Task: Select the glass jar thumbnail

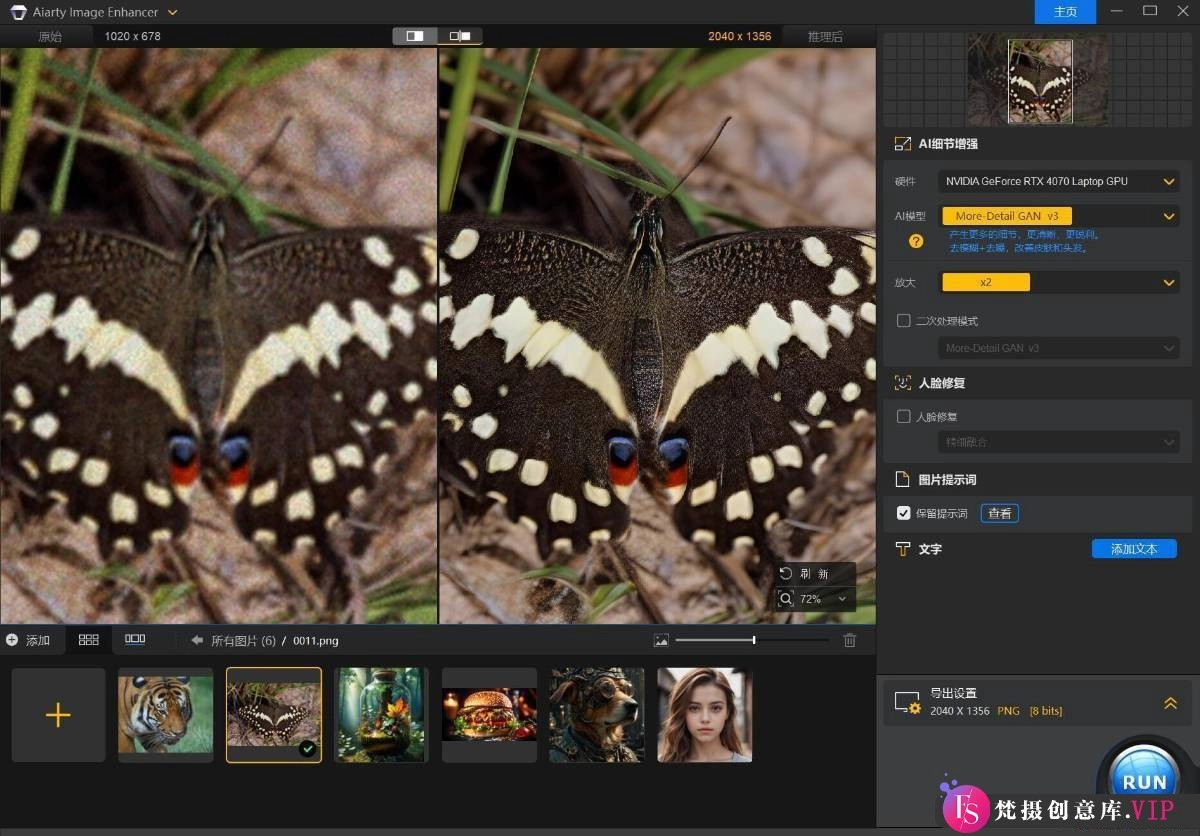Action: (x=382, y=715)
